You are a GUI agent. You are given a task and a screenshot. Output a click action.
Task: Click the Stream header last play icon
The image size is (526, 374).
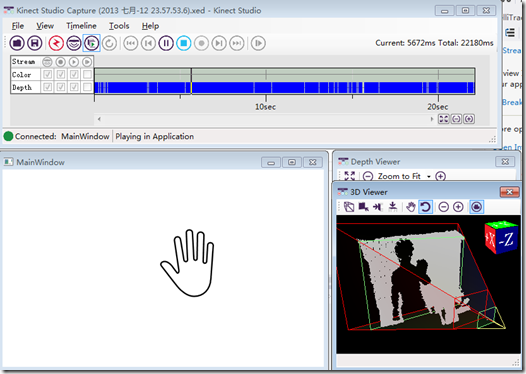point(87,62)
